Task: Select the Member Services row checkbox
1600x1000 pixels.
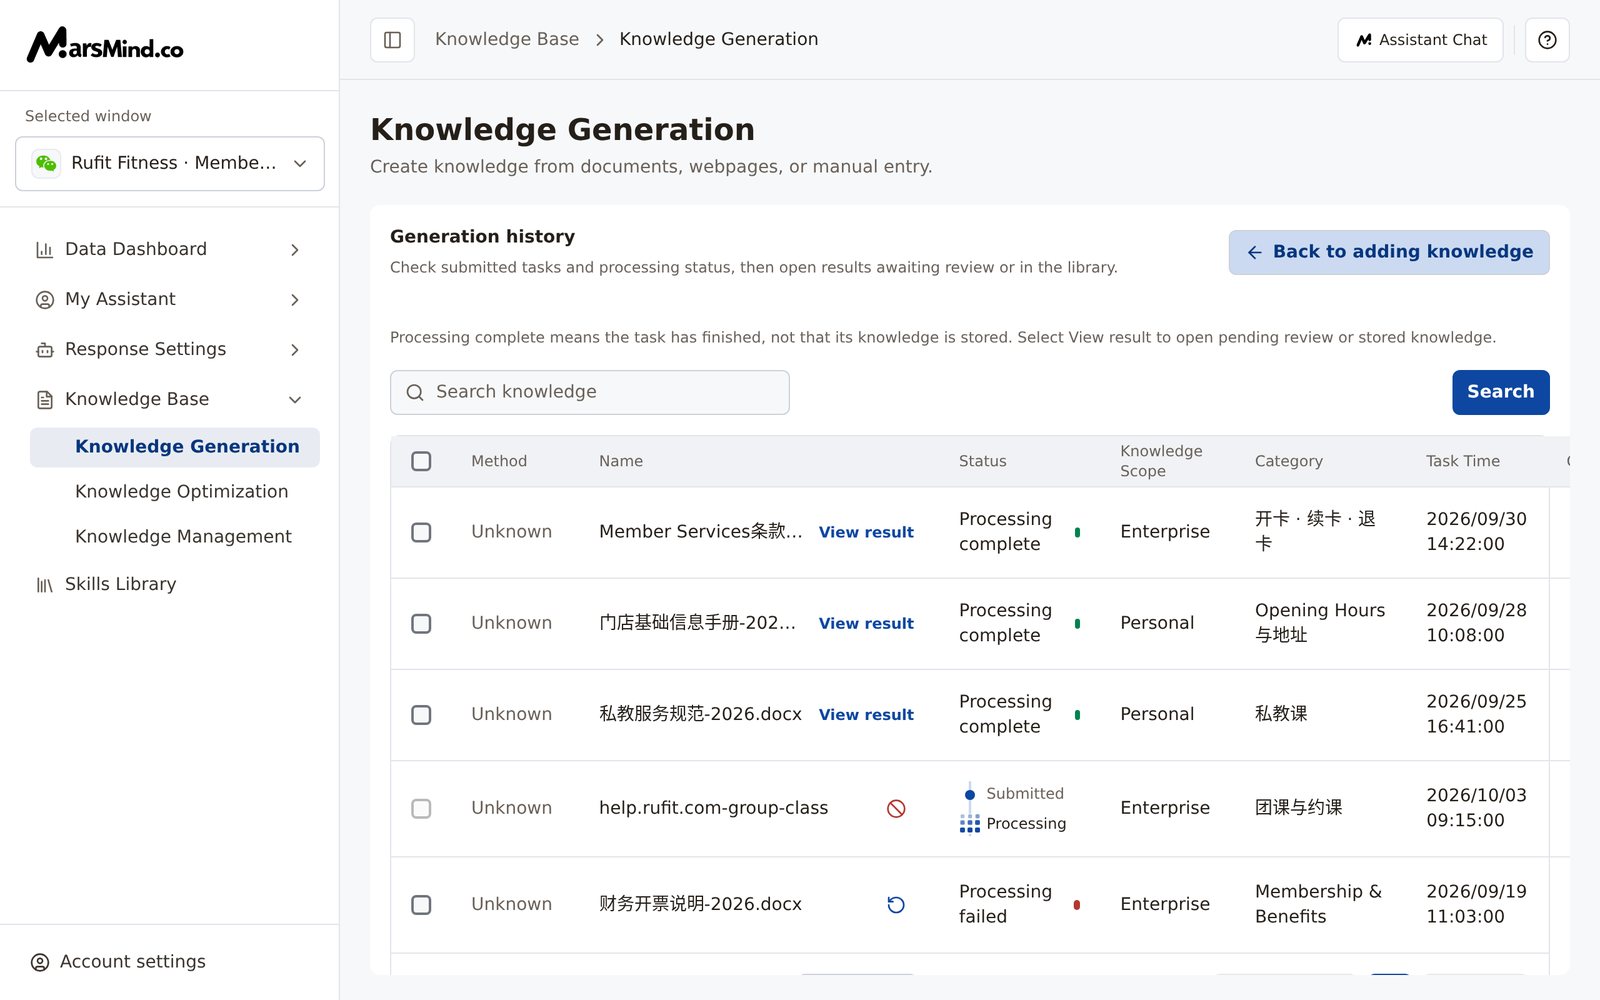Action: point(421,532)
